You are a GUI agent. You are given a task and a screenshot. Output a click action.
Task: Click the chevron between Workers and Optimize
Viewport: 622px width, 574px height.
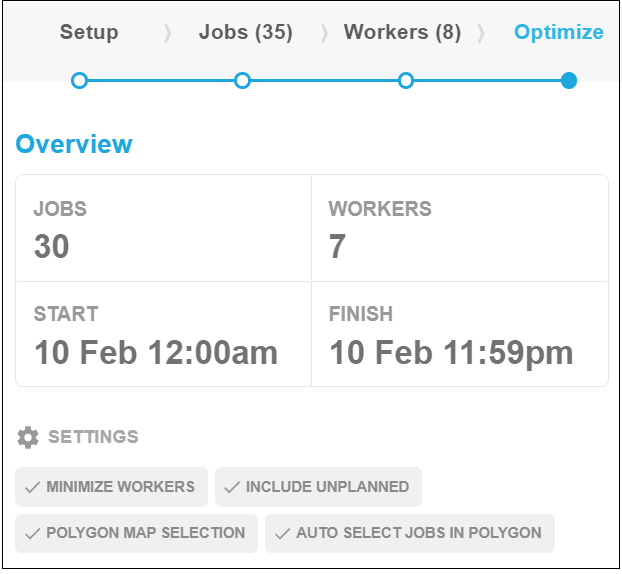pyautogui.click(x=481, y=33)
